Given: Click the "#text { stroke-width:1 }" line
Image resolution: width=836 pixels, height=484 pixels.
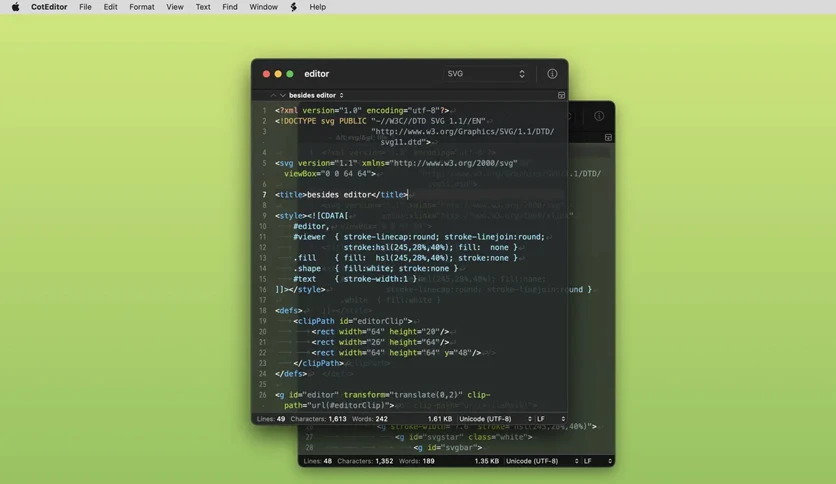Looking at the screenshot, I should point(355,279).
